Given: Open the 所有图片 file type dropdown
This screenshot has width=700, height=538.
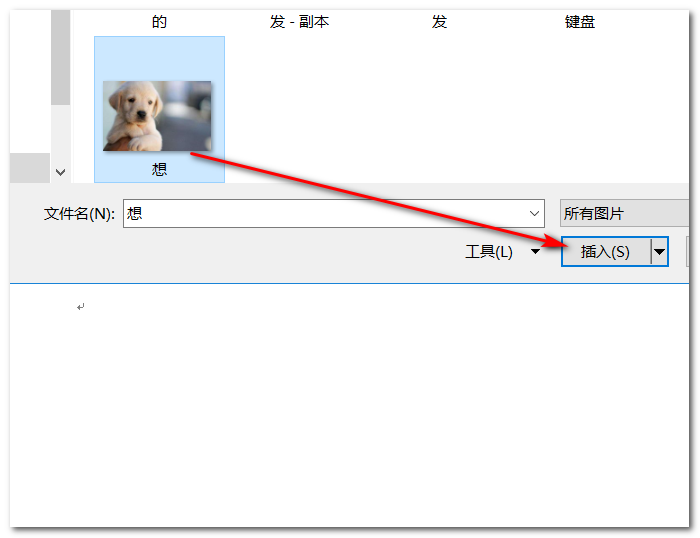Looking at the screenshot, I should click(624, 213).
